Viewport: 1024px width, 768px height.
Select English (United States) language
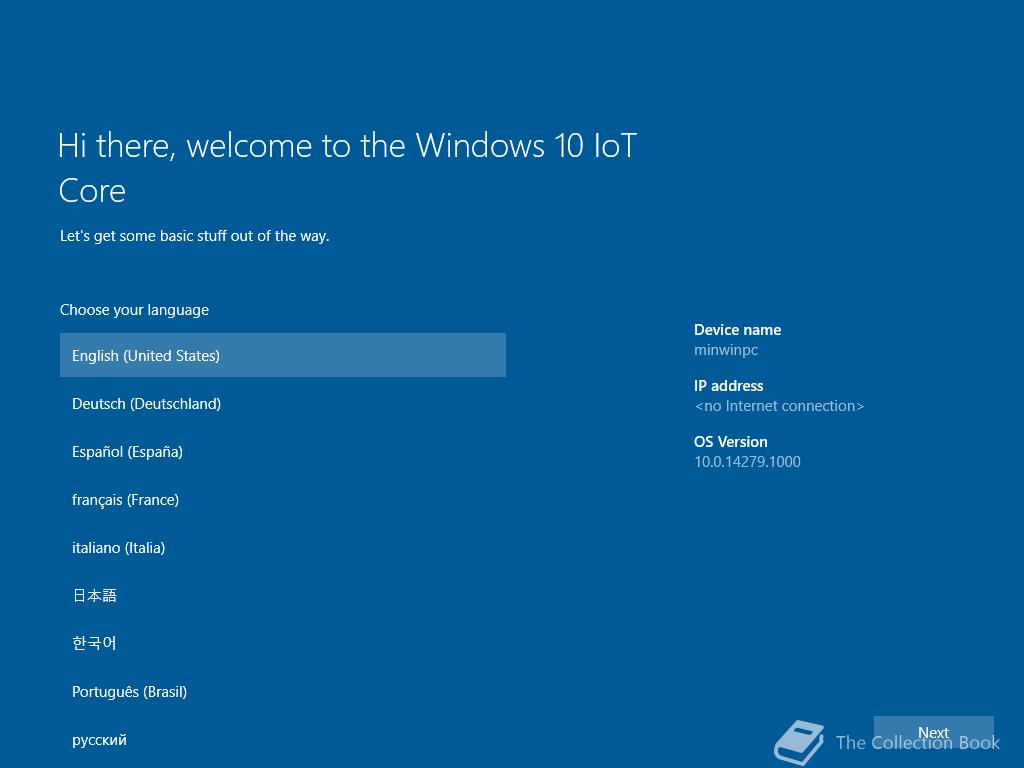283,355
